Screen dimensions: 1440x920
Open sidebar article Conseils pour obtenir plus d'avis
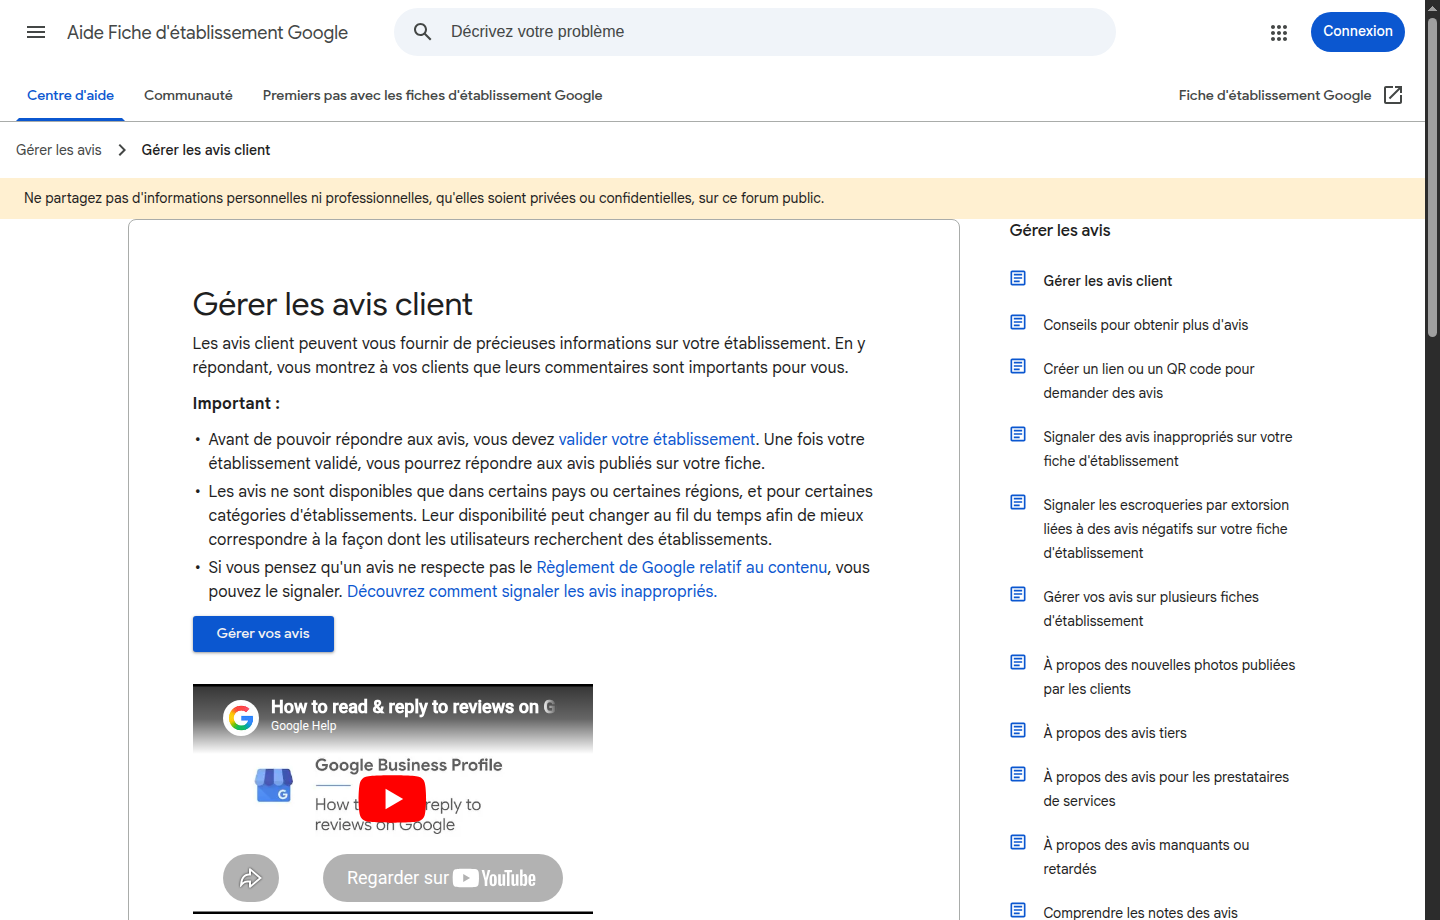[1145, 325]
